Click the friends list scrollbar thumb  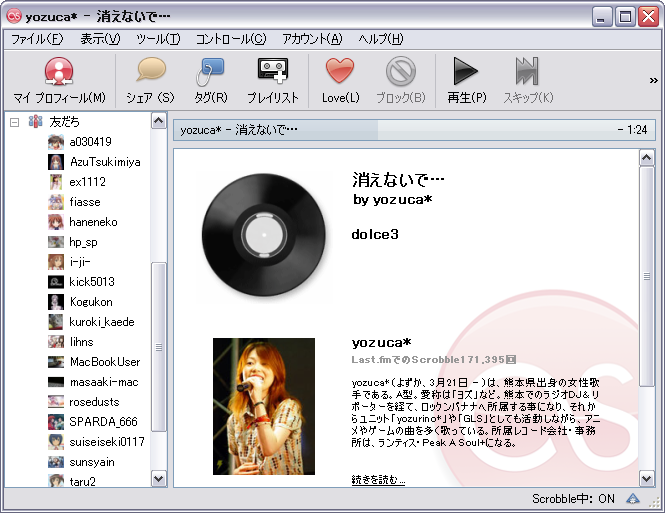pyautogui.click(x=159, y=347)
